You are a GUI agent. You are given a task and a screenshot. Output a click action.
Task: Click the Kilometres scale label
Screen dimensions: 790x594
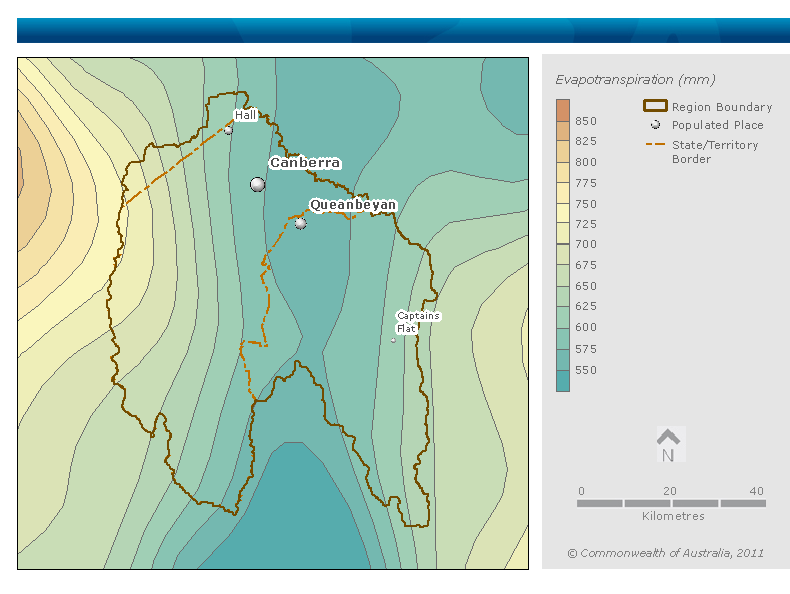tap(673, 516)
